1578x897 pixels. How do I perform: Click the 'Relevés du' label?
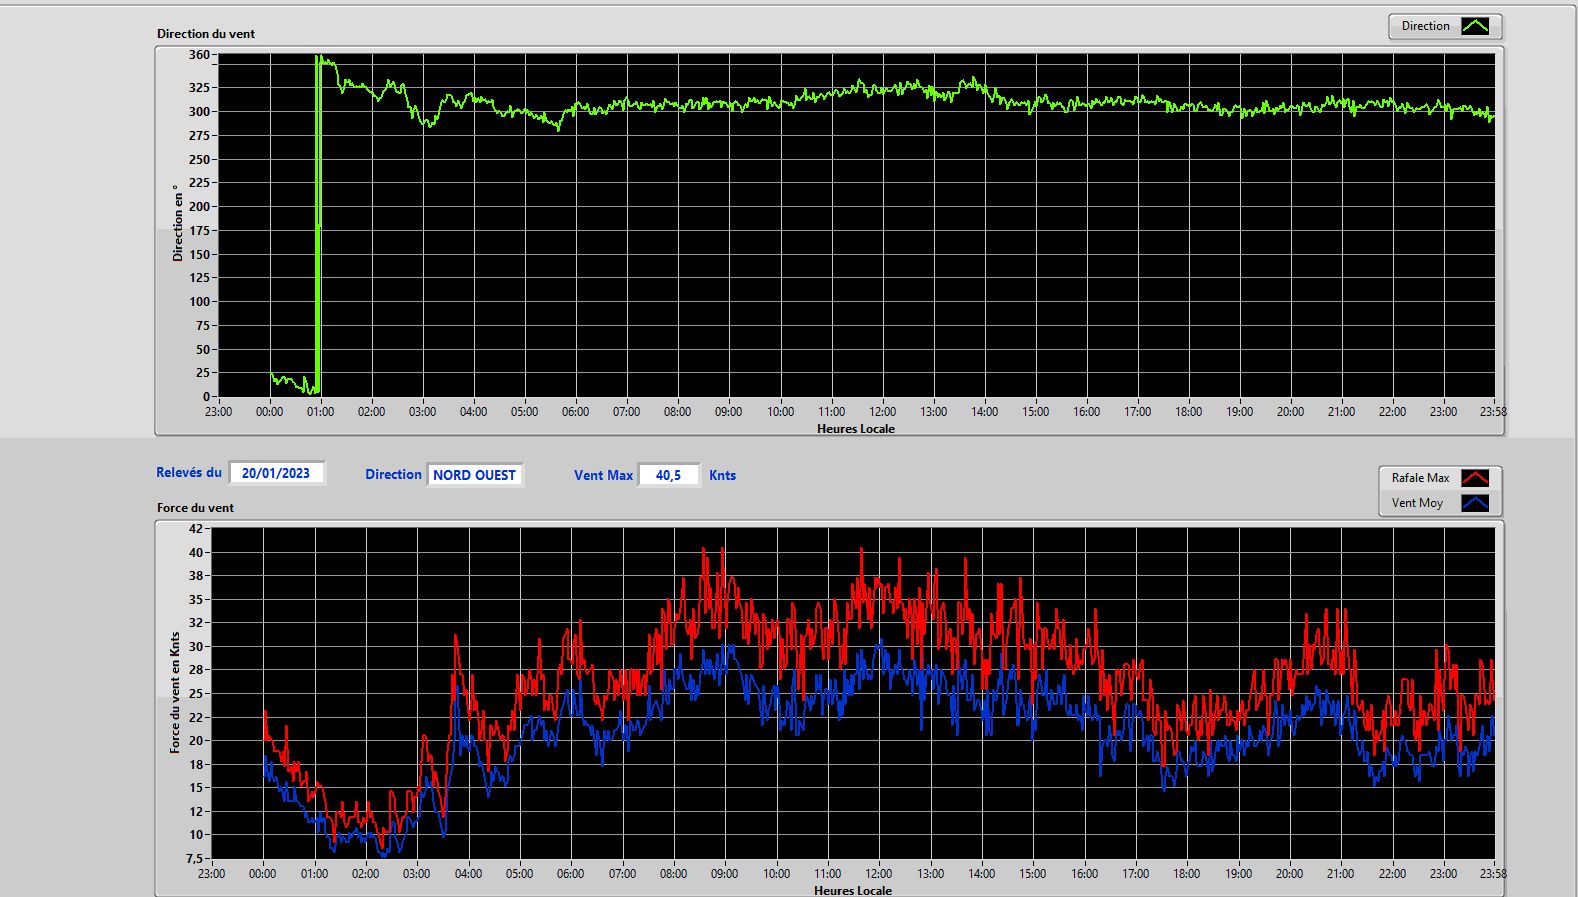(189, 472)
